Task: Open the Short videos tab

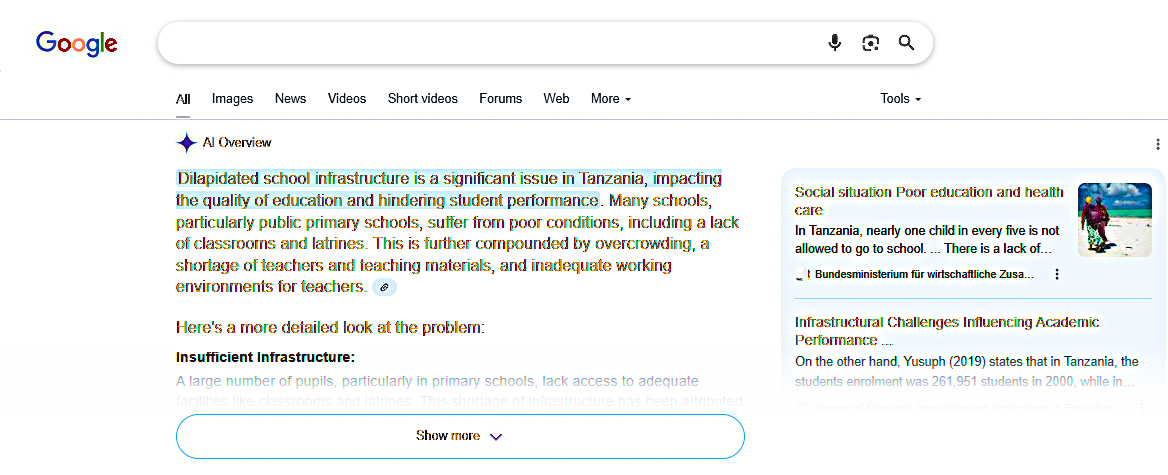Action: click(x=422, y=99)
